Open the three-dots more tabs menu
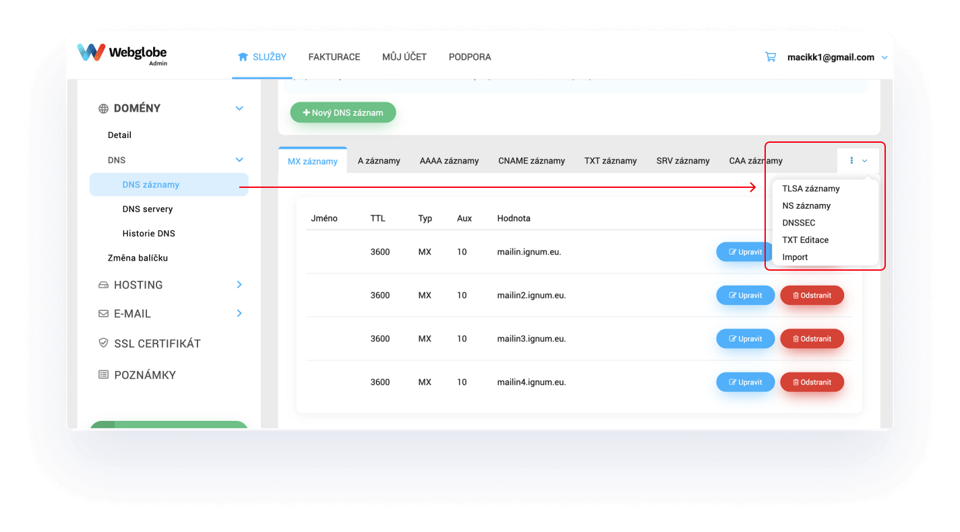 tap(858, 160)
